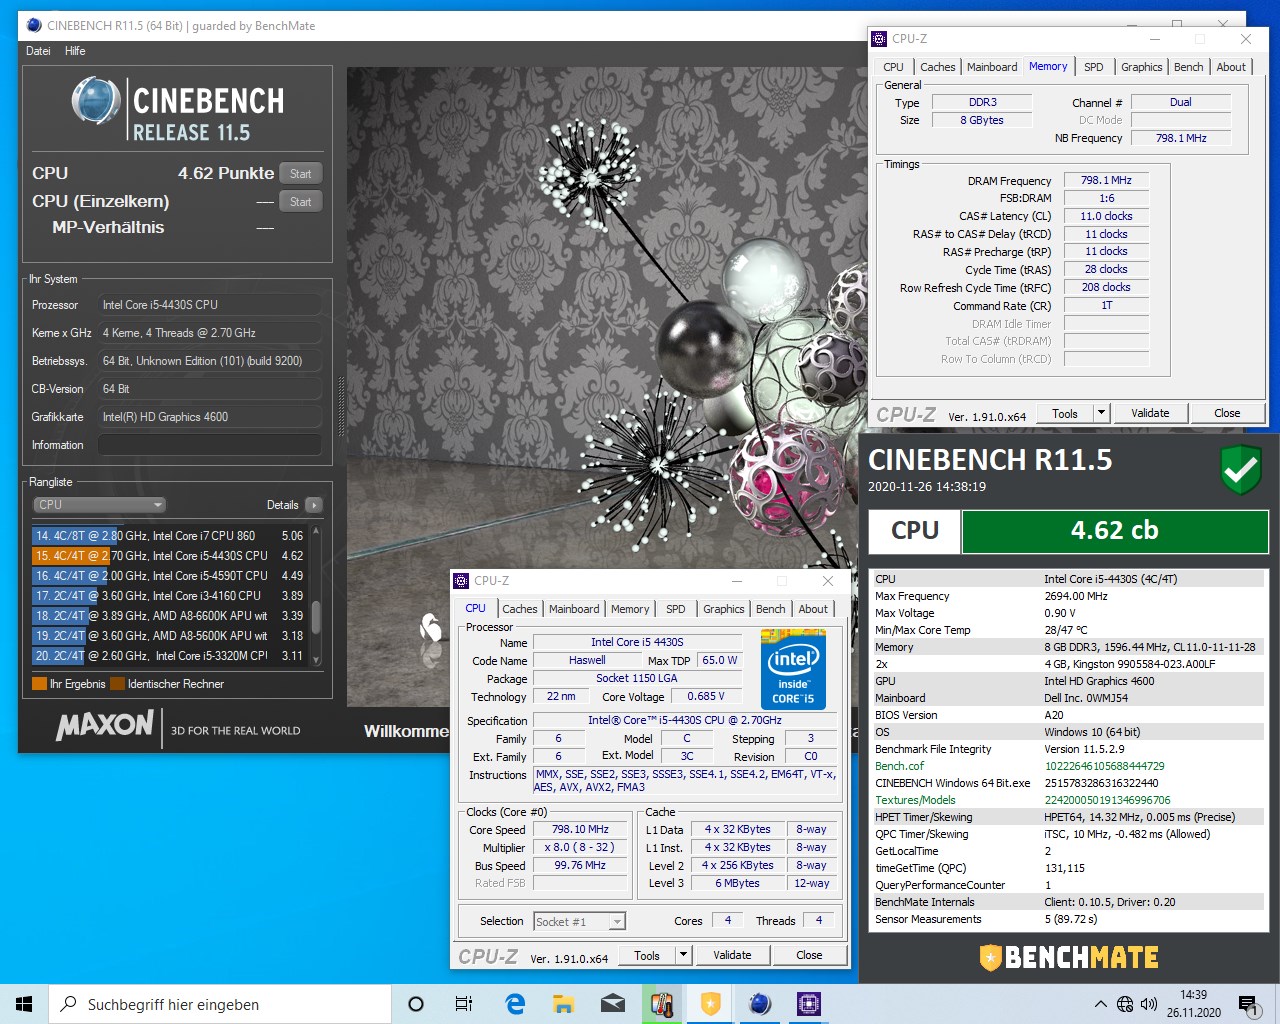Select ranking row AMD A8-5600K APU
This screenshot has width=1280, height=1024.
coord(169,636)
